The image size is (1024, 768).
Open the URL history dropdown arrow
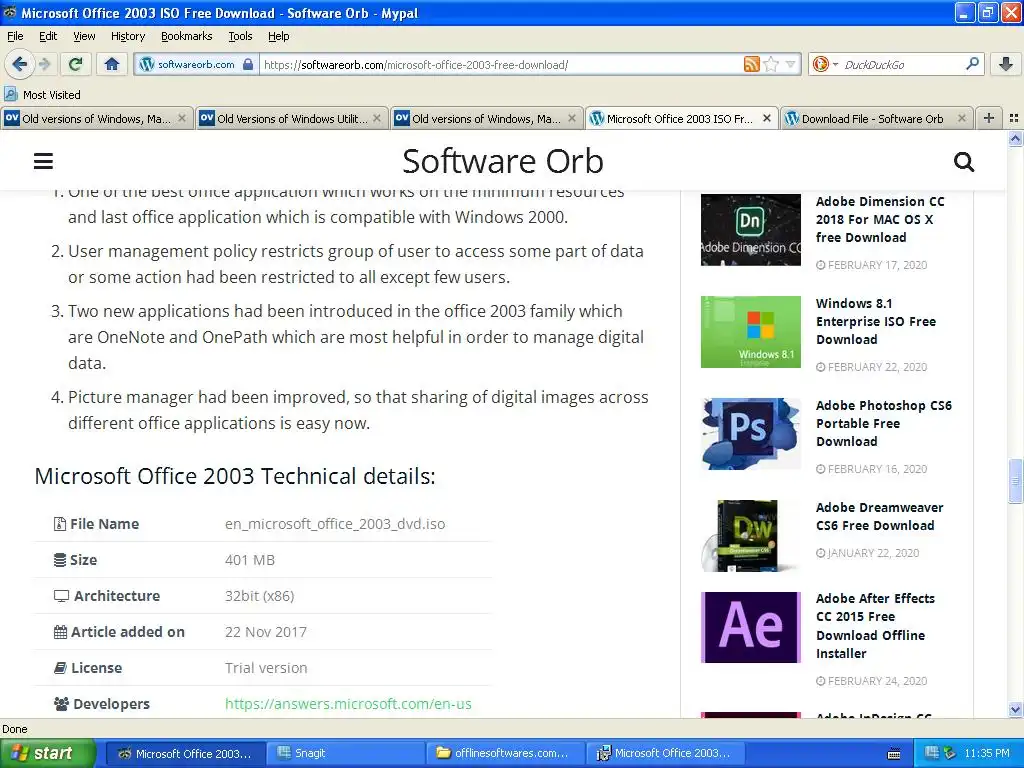791,64
